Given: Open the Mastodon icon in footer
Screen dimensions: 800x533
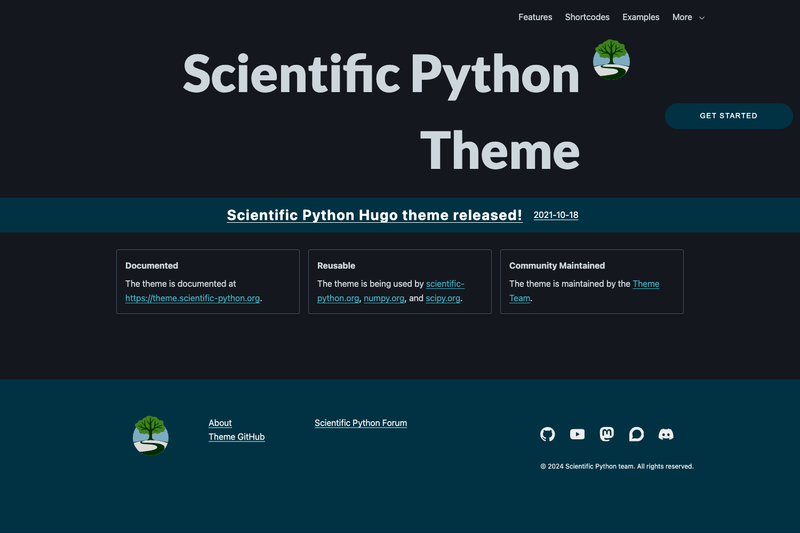Looking at the screenshot, I should click(x=607, y=434).
